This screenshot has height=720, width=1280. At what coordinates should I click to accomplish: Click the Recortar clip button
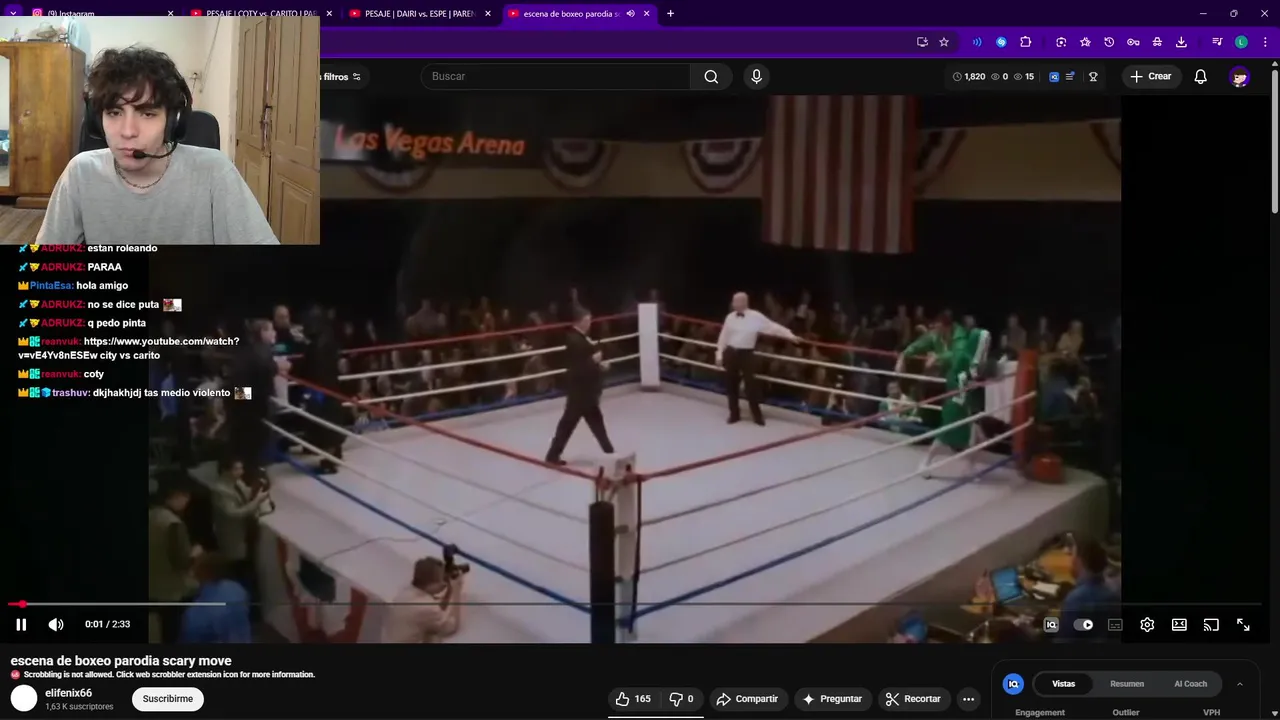coord(913,699)
